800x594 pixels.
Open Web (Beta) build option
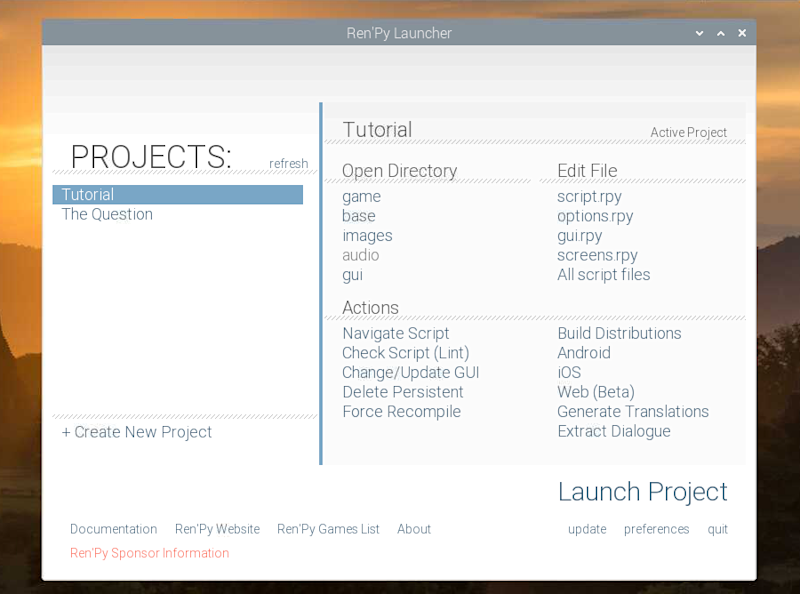(596, 392)
